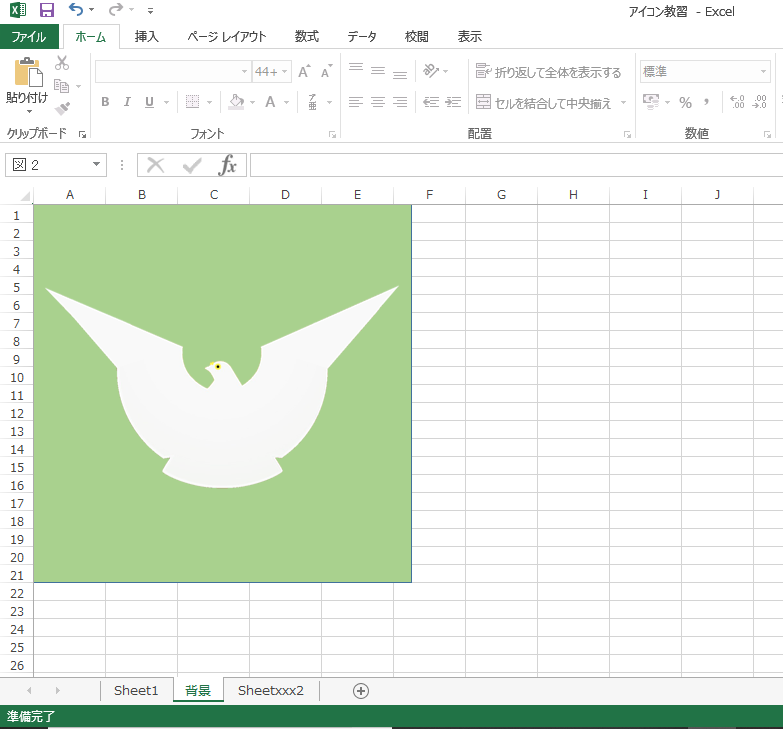Viewport: 783px width, 729px height.
Task: Open the ページ レイアウト tab
Action: tap(227, 36)
